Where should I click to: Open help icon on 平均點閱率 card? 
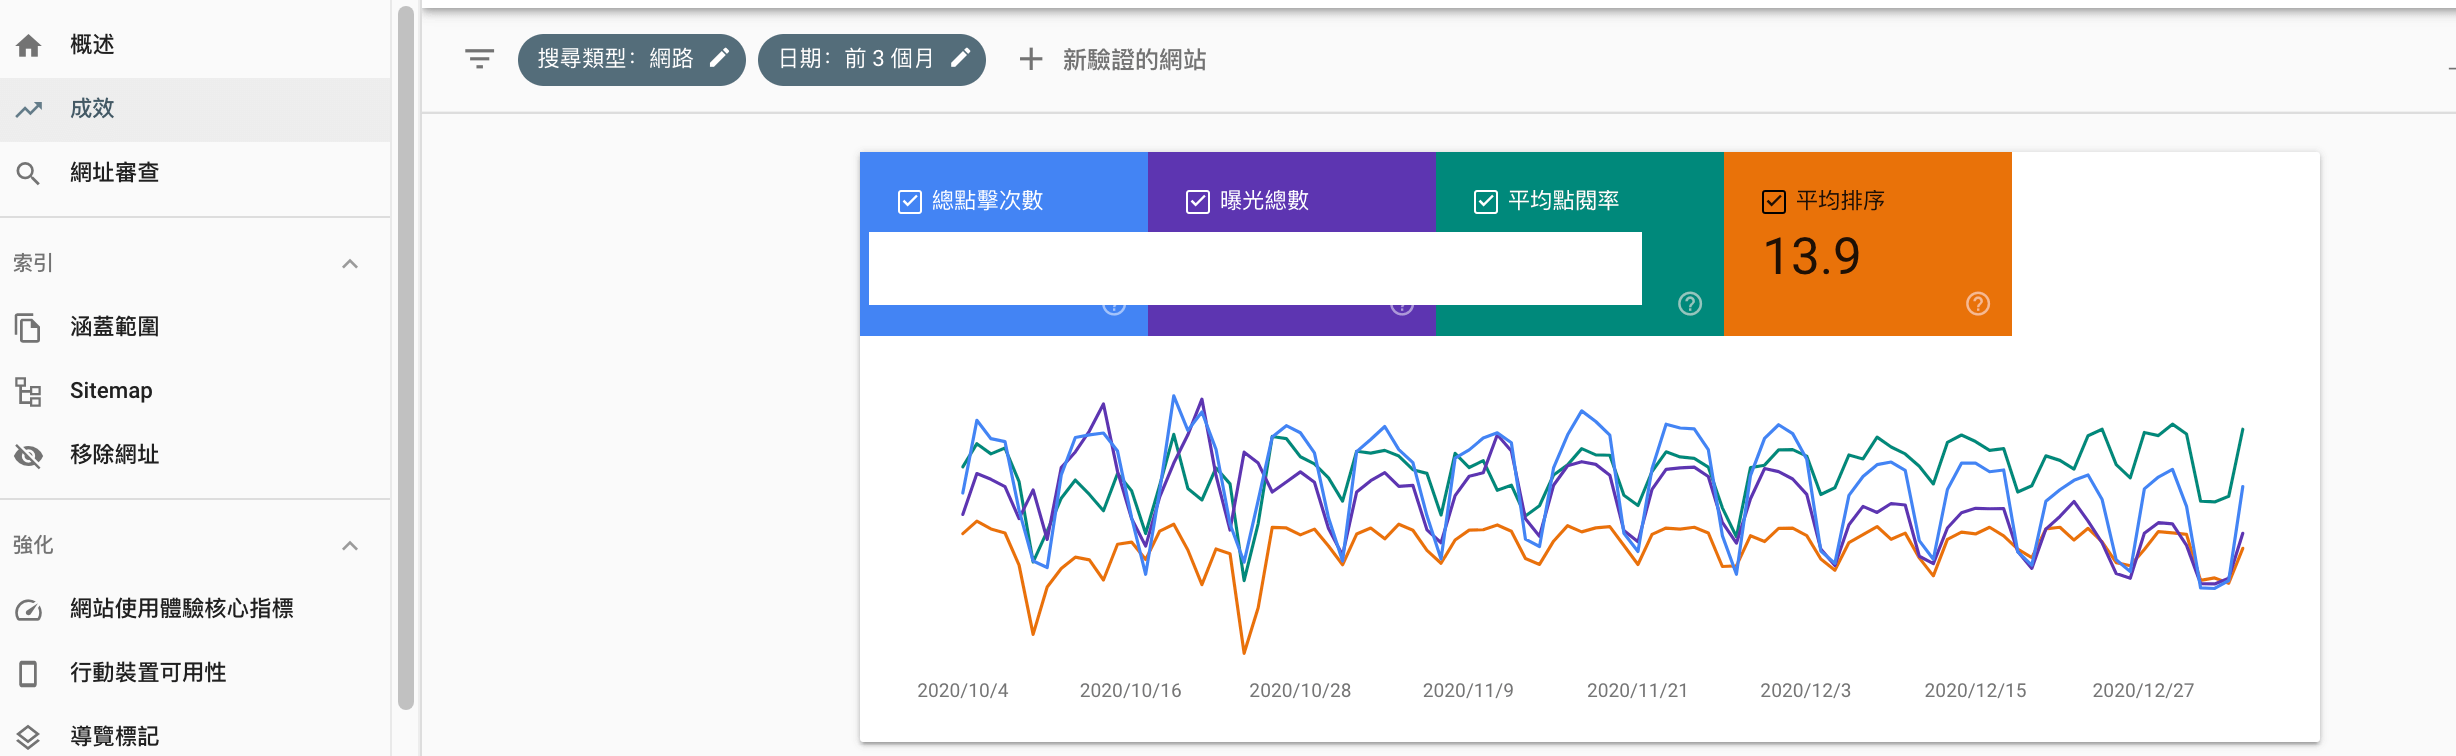click(1690, 304)
